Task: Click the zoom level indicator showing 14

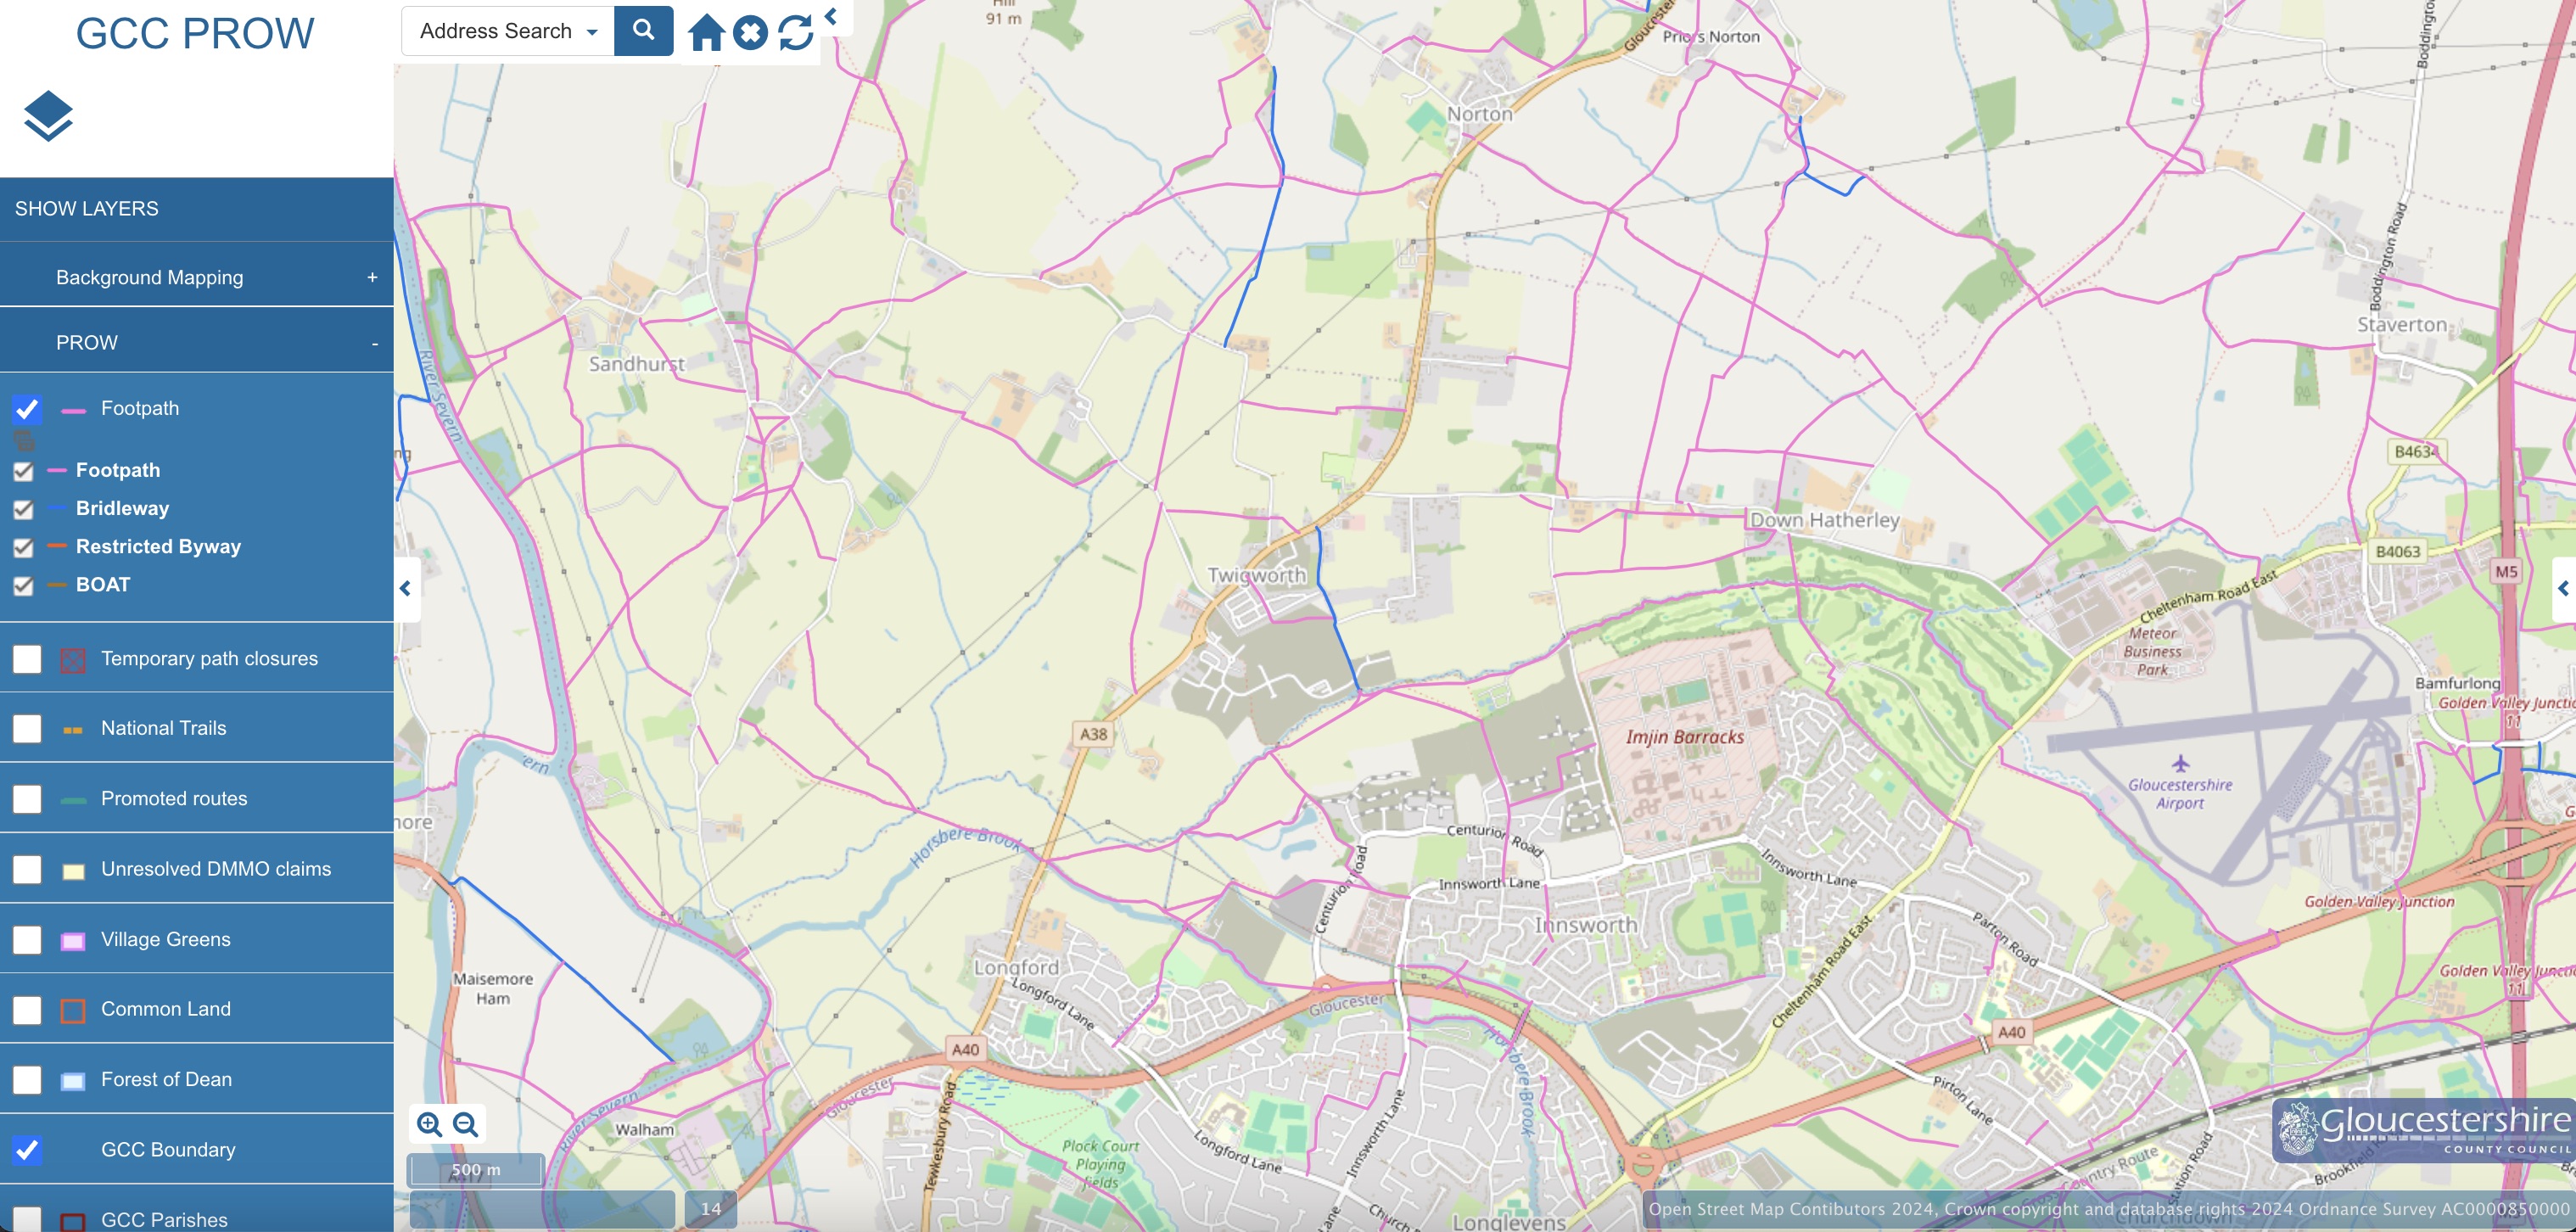Action: (710, 1208)
